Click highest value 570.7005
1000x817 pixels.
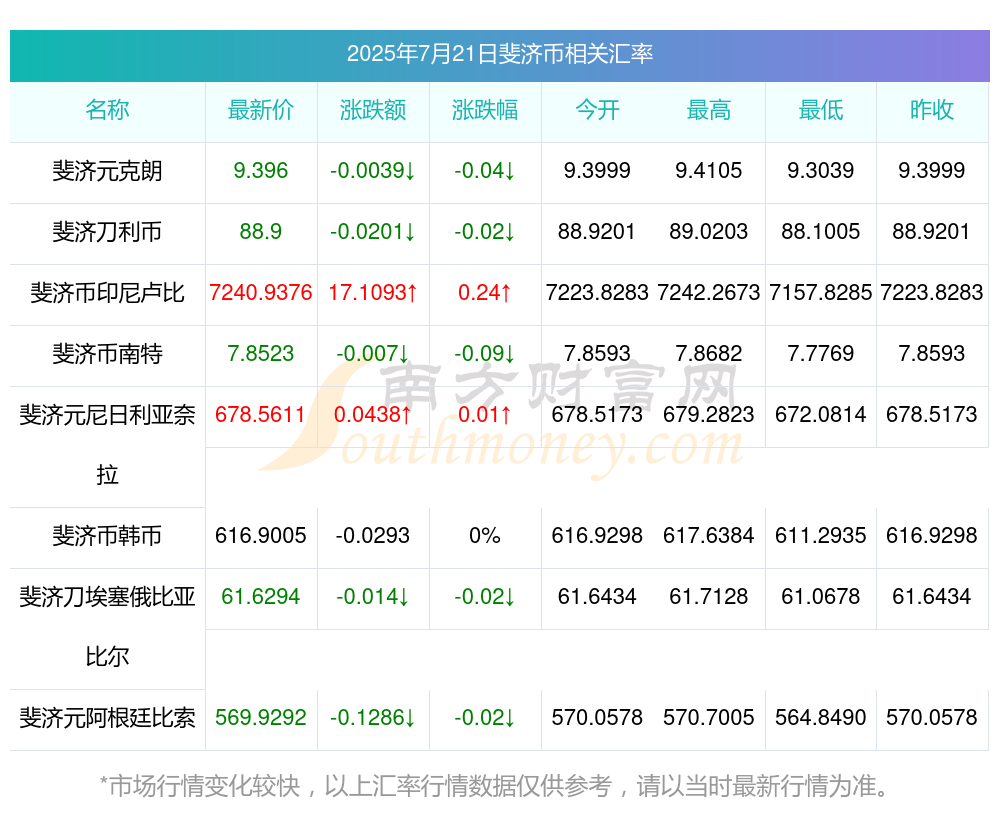coord(709,717)
